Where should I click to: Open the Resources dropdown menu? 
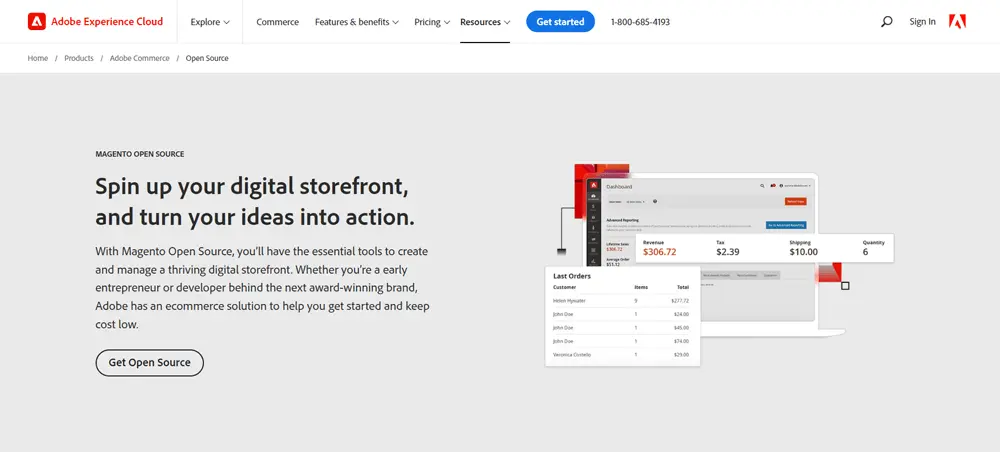[x=485, y=22]
